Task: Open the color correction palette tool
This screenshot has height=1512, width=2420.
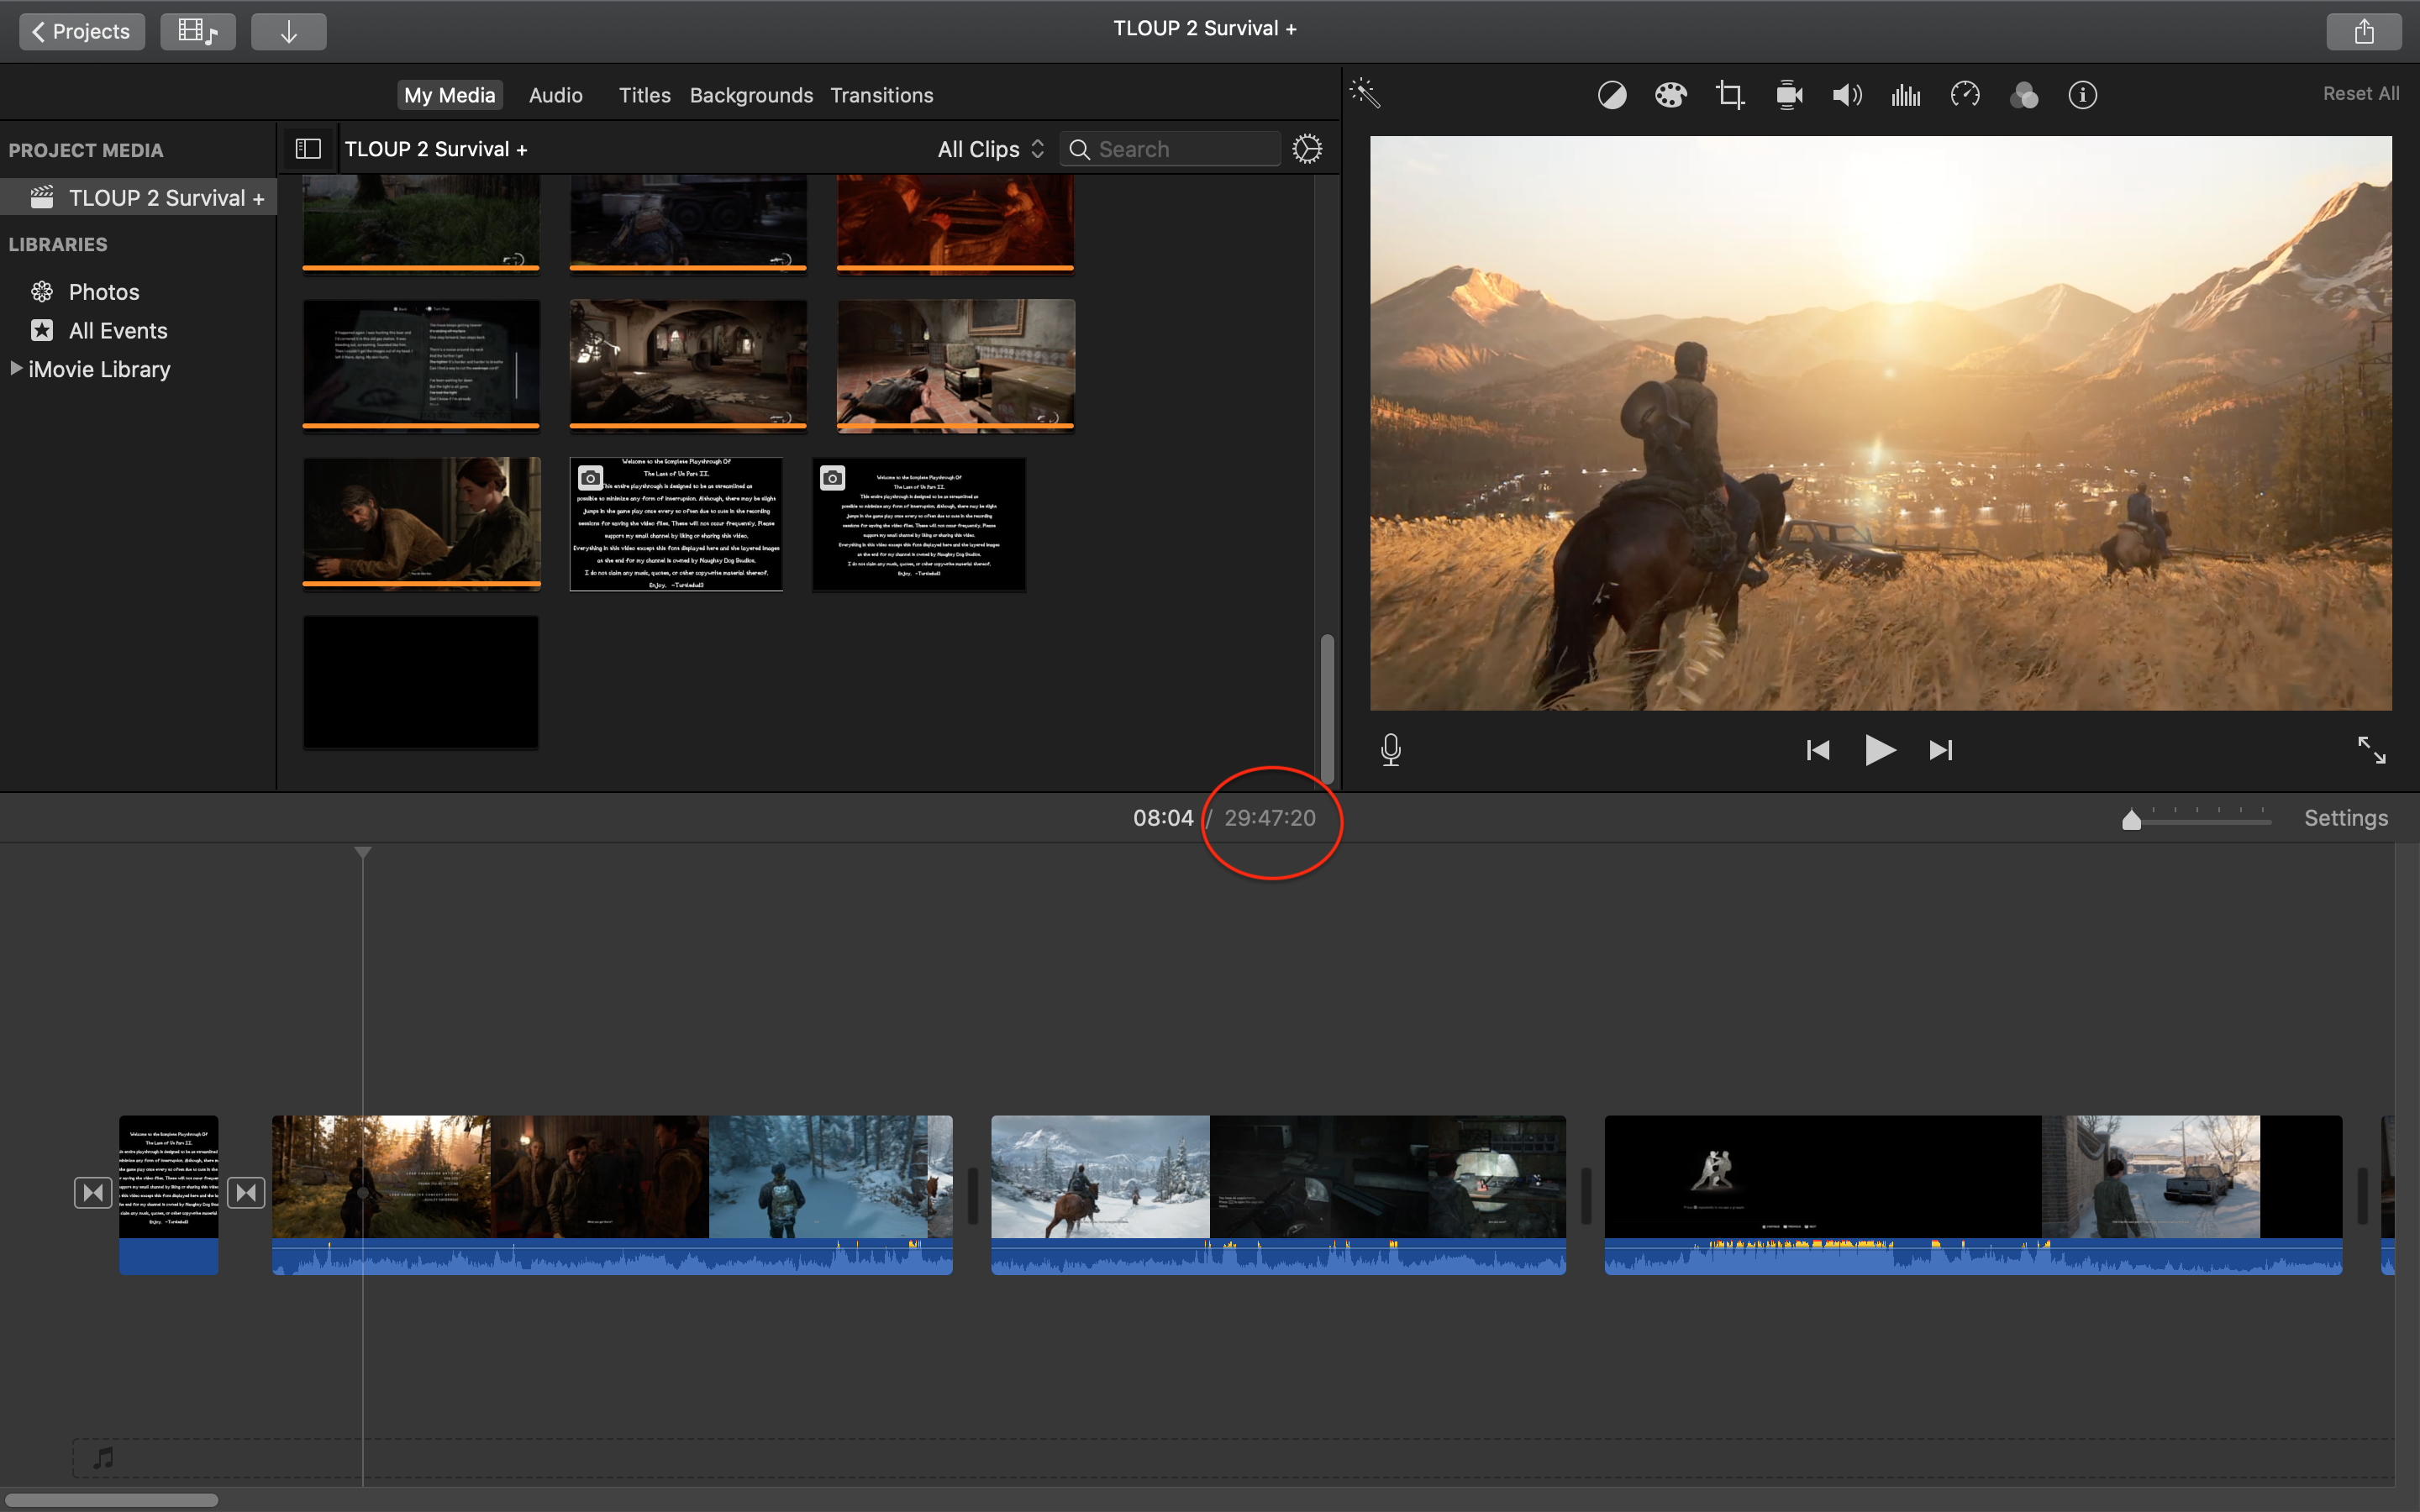Action: (x=1670, y=95)
